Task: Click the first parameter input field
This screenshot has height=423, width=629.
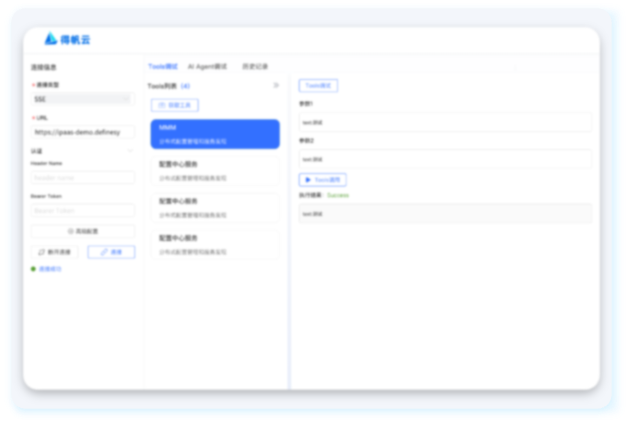Action: pos(445,122)
